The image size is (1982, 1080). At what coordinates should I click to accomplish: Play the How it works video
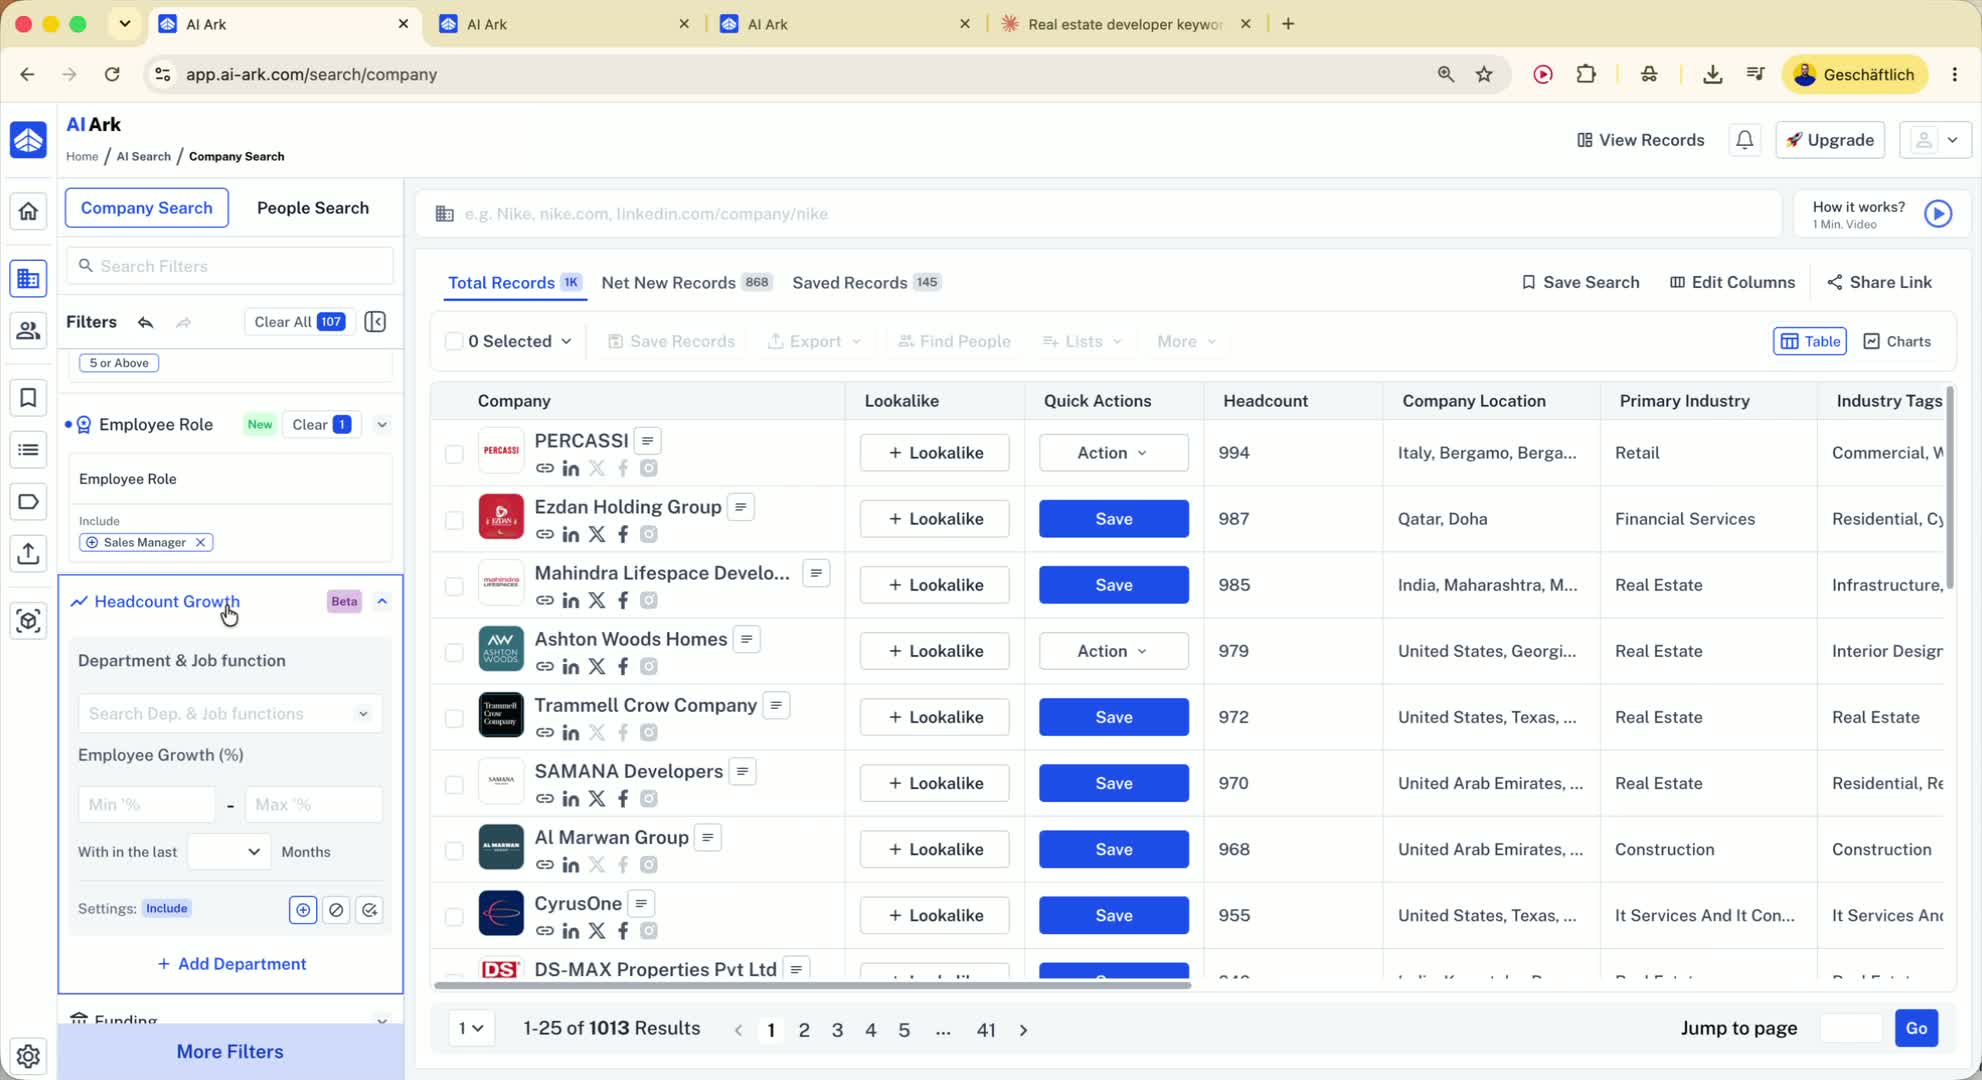1938,214
